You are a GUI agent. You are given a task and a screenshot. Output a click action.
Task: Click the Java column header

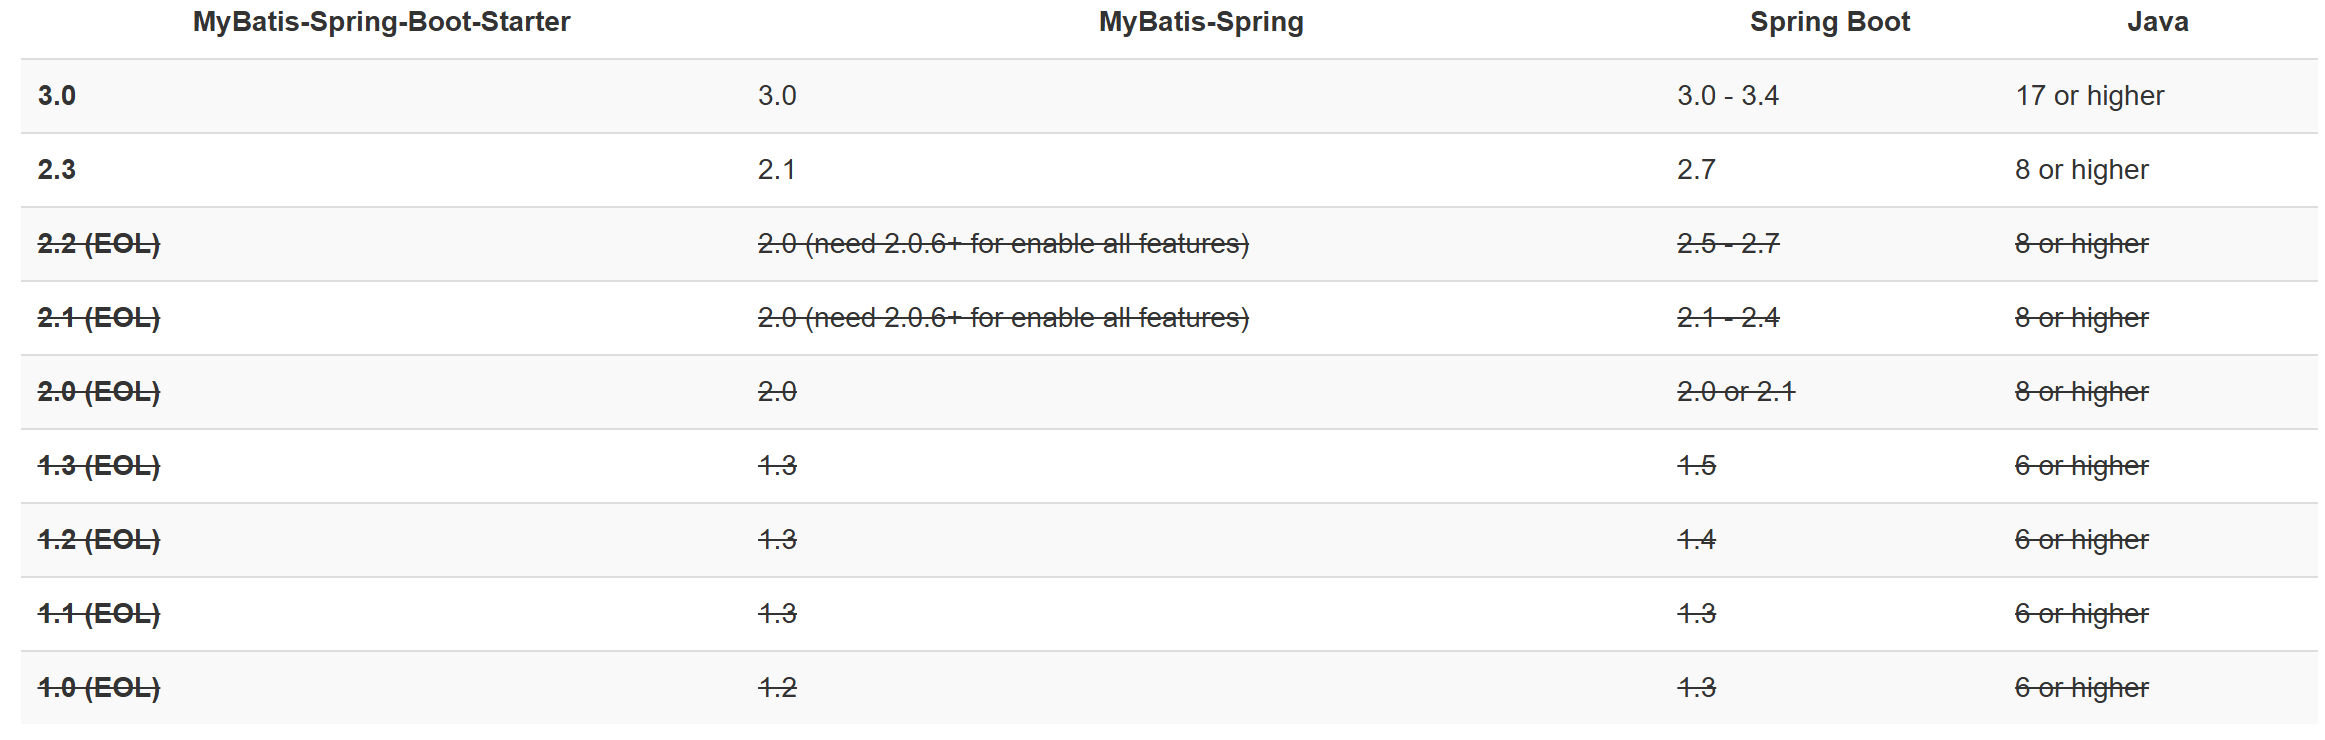(2158, 22)
